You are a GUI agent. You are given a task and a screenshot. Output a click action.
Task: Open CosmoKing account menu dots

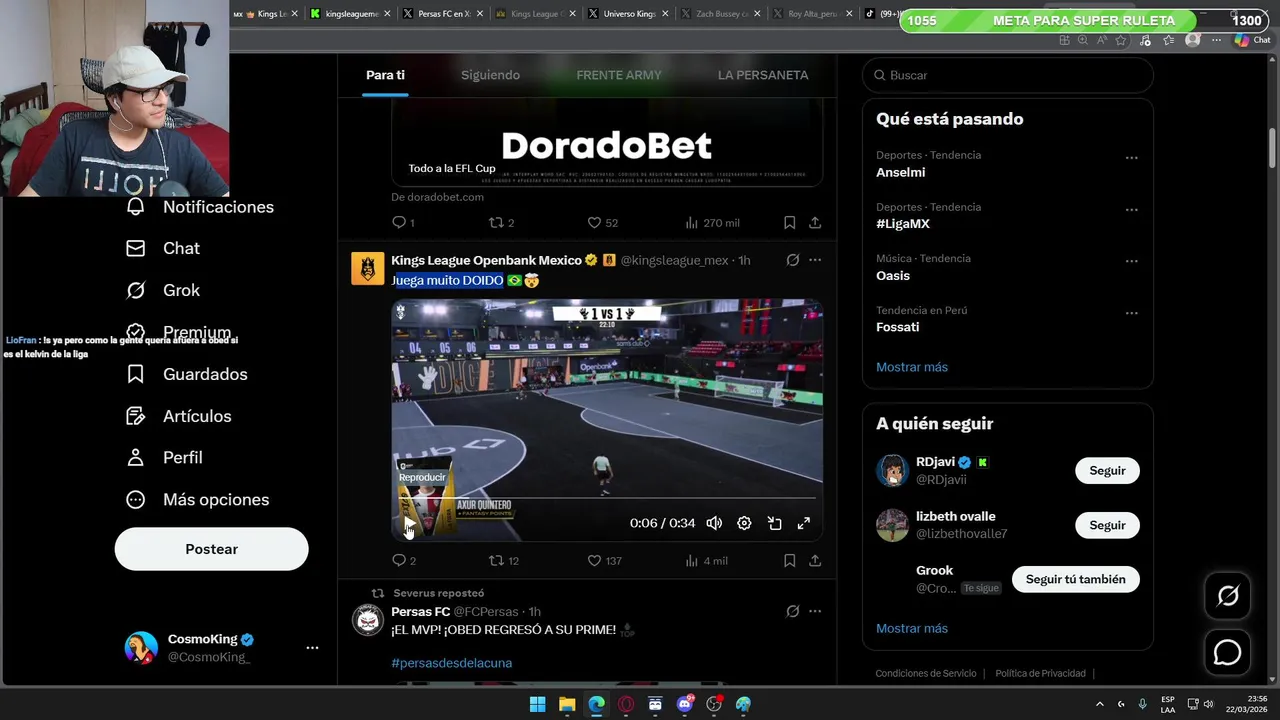pyautogui.click(x=312, y=648)
